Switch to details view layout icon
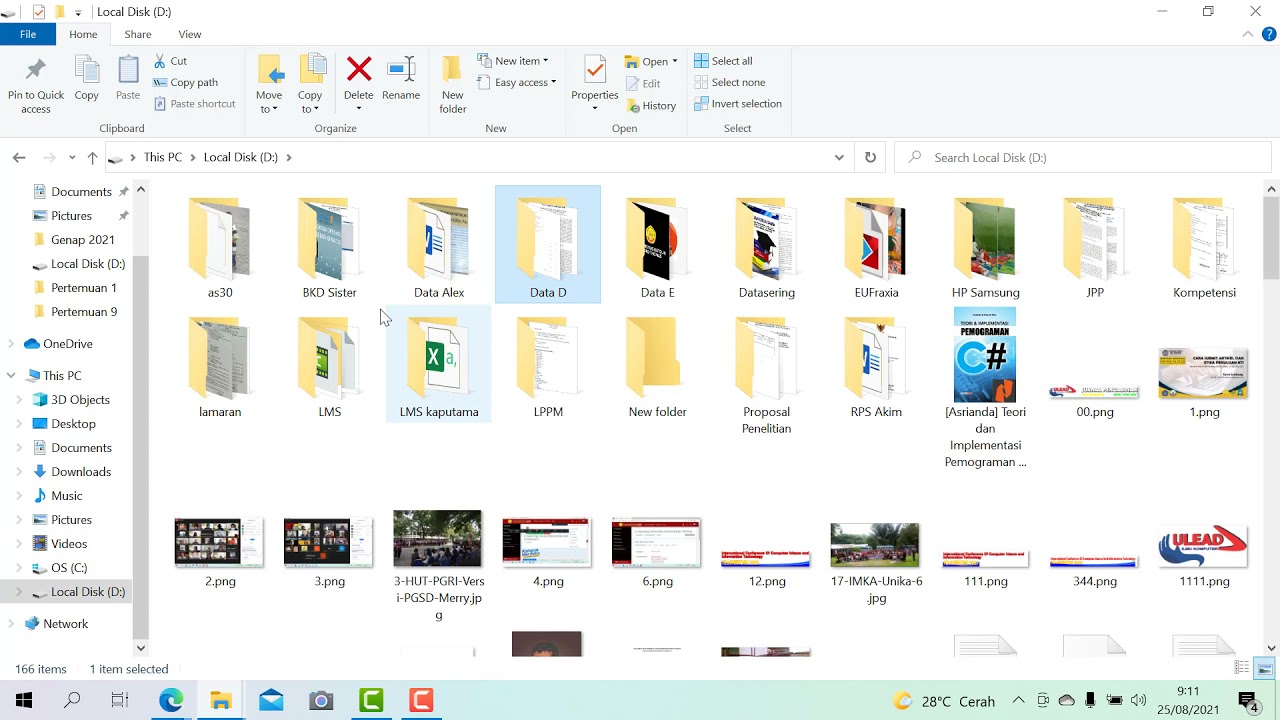This screenshot has width=1280, height=720. pyautogui.click(x=1242, y=669)
